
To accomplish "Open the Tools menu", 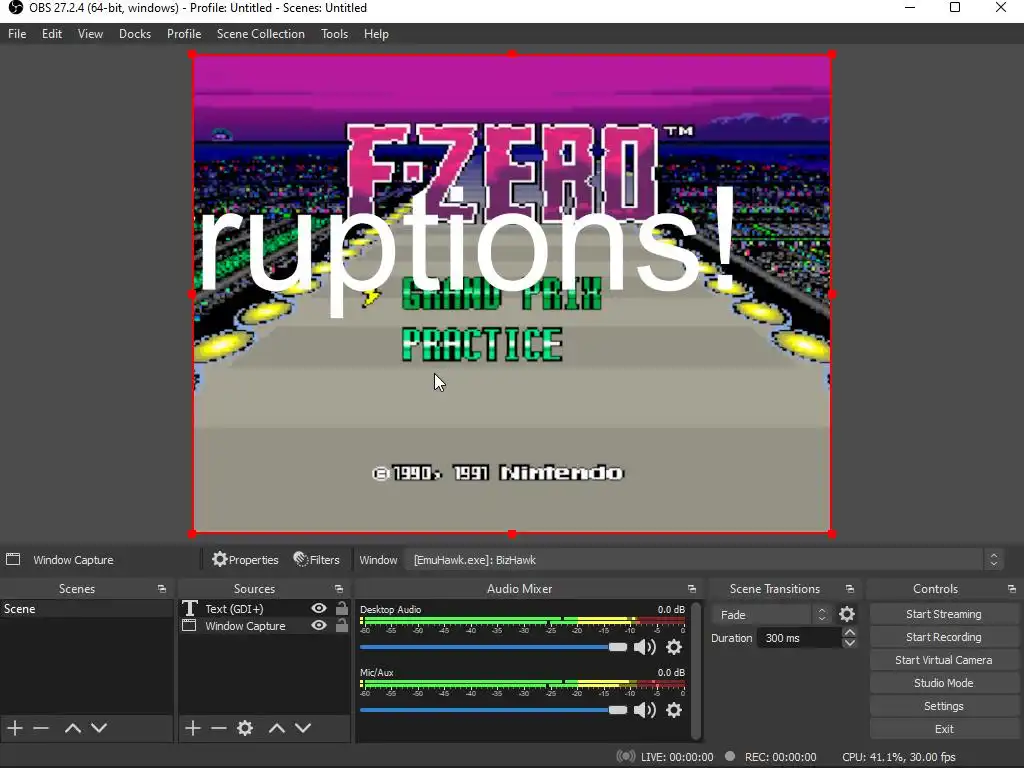I will pos(334,34).
